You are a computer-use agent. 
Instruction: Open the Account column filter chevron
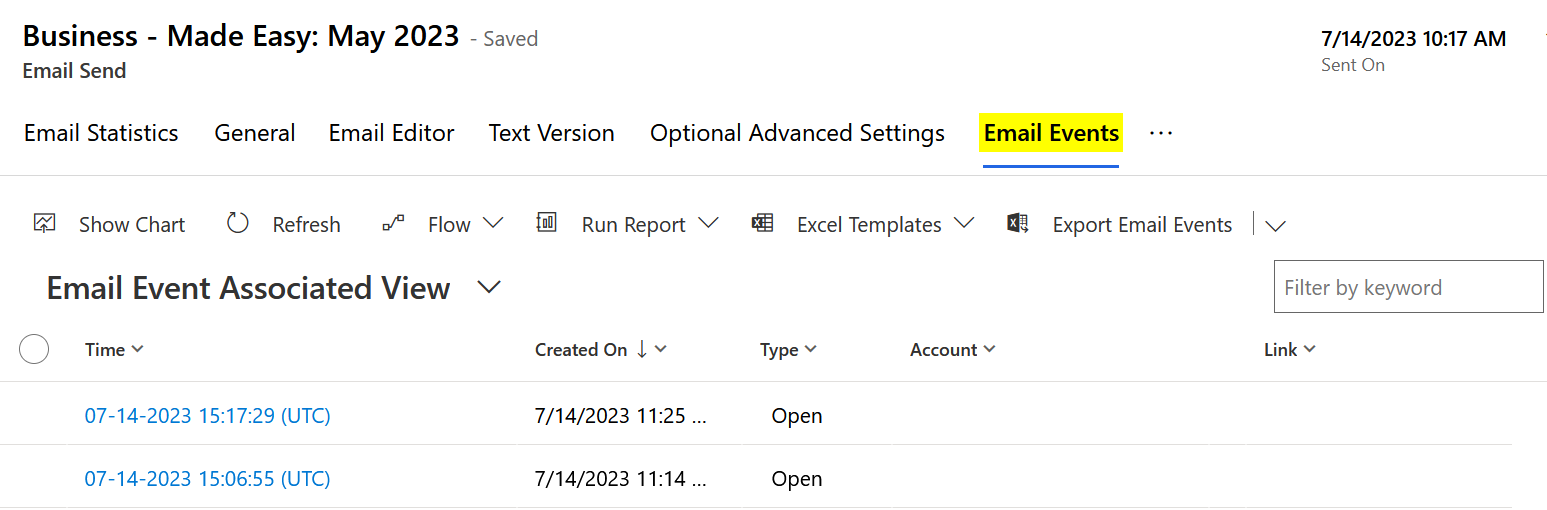[x=989, y=349]
